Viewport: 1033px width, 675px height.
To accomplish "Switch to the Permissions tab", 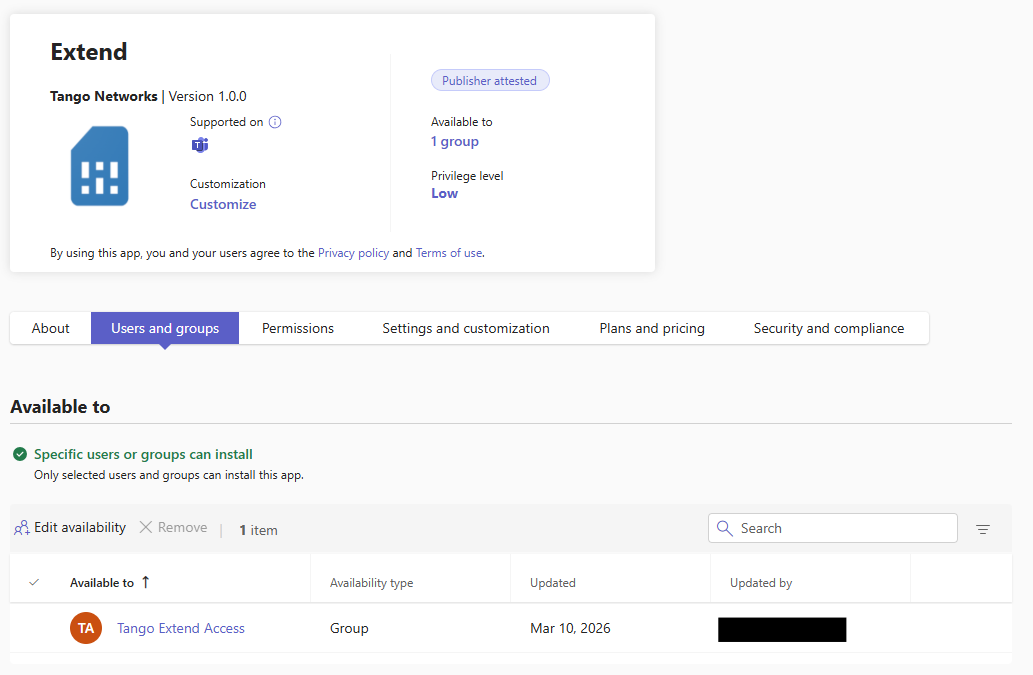I will pyautogui.click(x=298, y=328).
